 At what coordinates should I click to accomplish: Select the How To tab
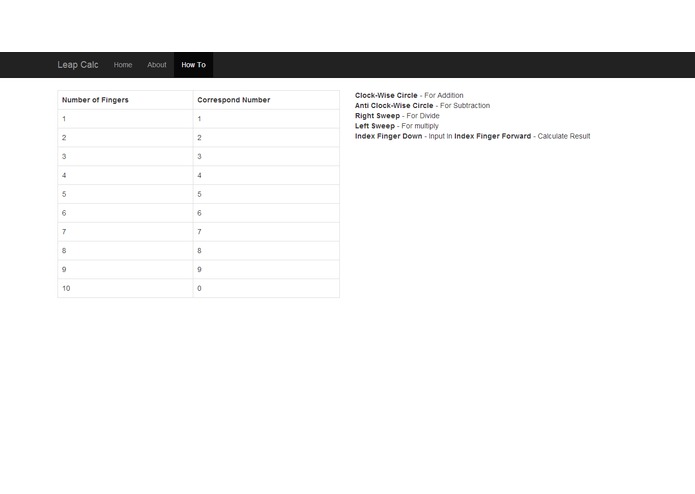(x=193, y=65)
